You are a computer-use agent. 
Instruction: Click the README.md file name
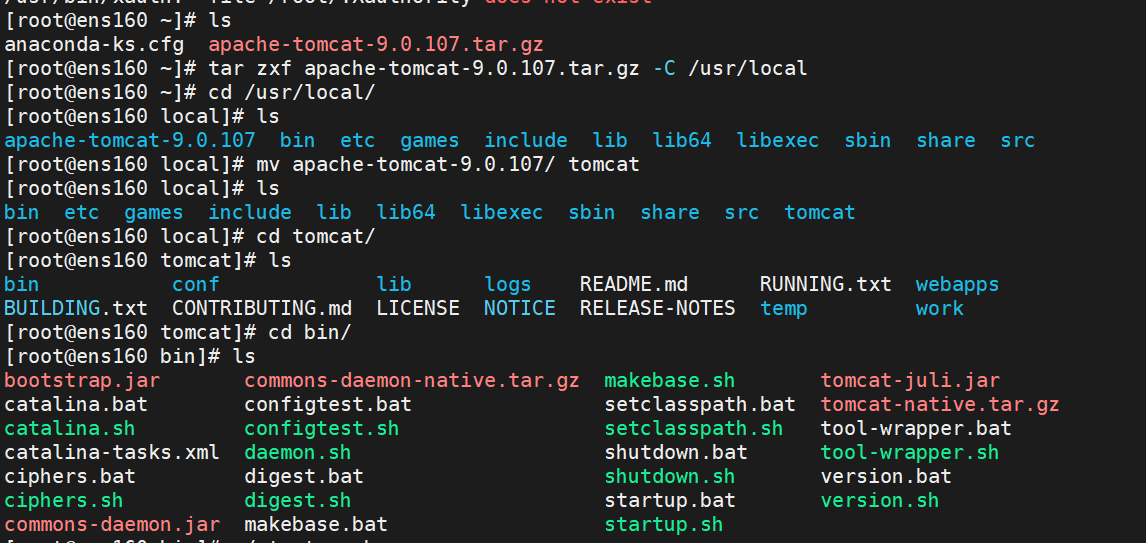click(634, 284)
